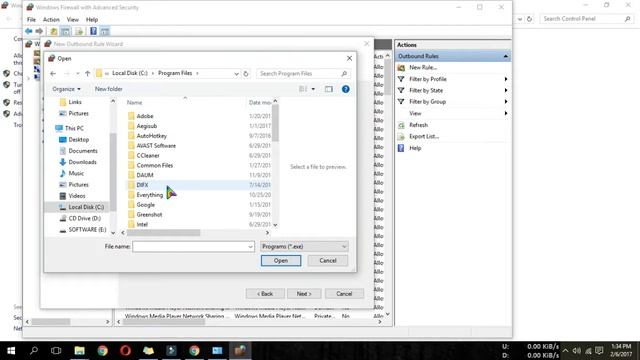Select the Common Files folder
Image resolution: width=640 pixels, height=360 pixels.
pos(155,165)
